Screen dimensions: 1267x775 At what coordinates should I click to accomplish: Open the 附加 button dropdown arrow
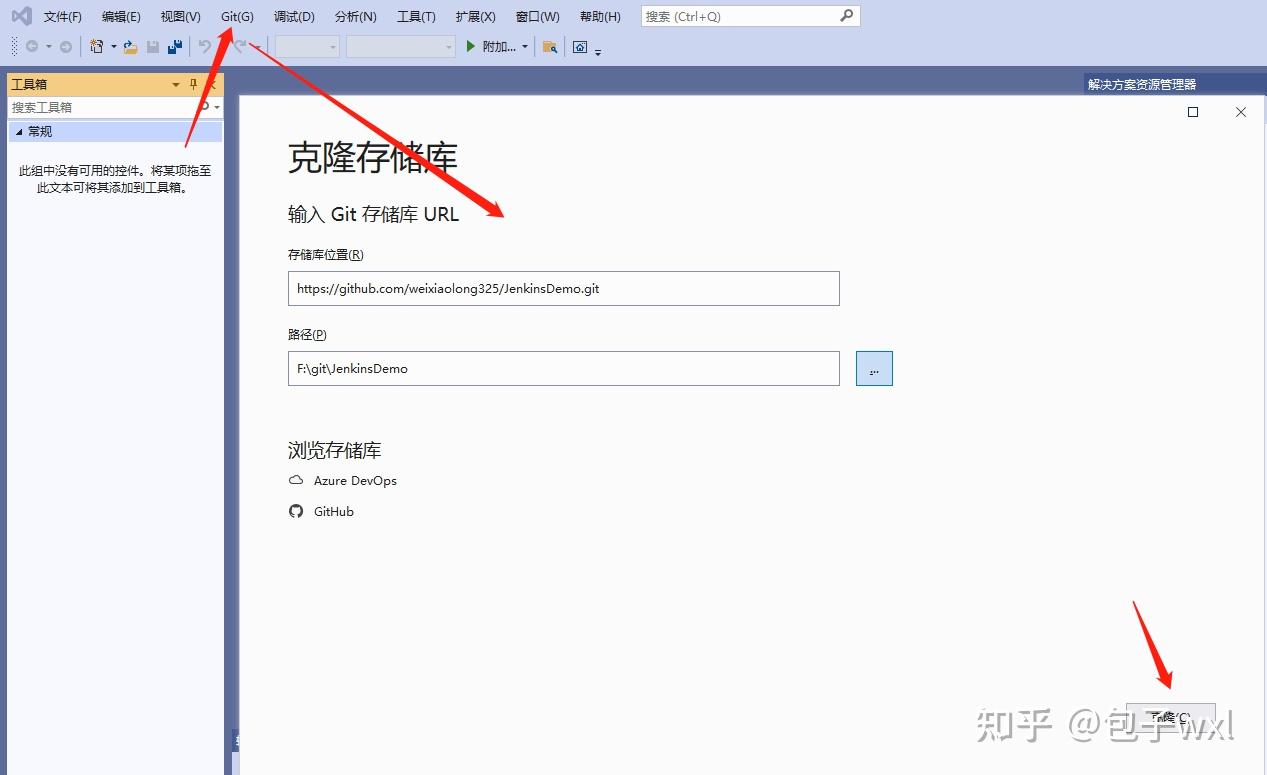pyautogui.click(x=525, y=45)
